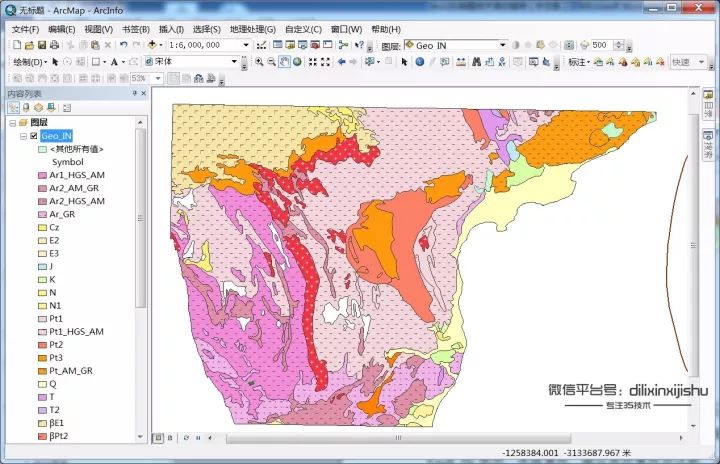Select the Identify tool
720x464 pixels.
(x=420, y=62)
